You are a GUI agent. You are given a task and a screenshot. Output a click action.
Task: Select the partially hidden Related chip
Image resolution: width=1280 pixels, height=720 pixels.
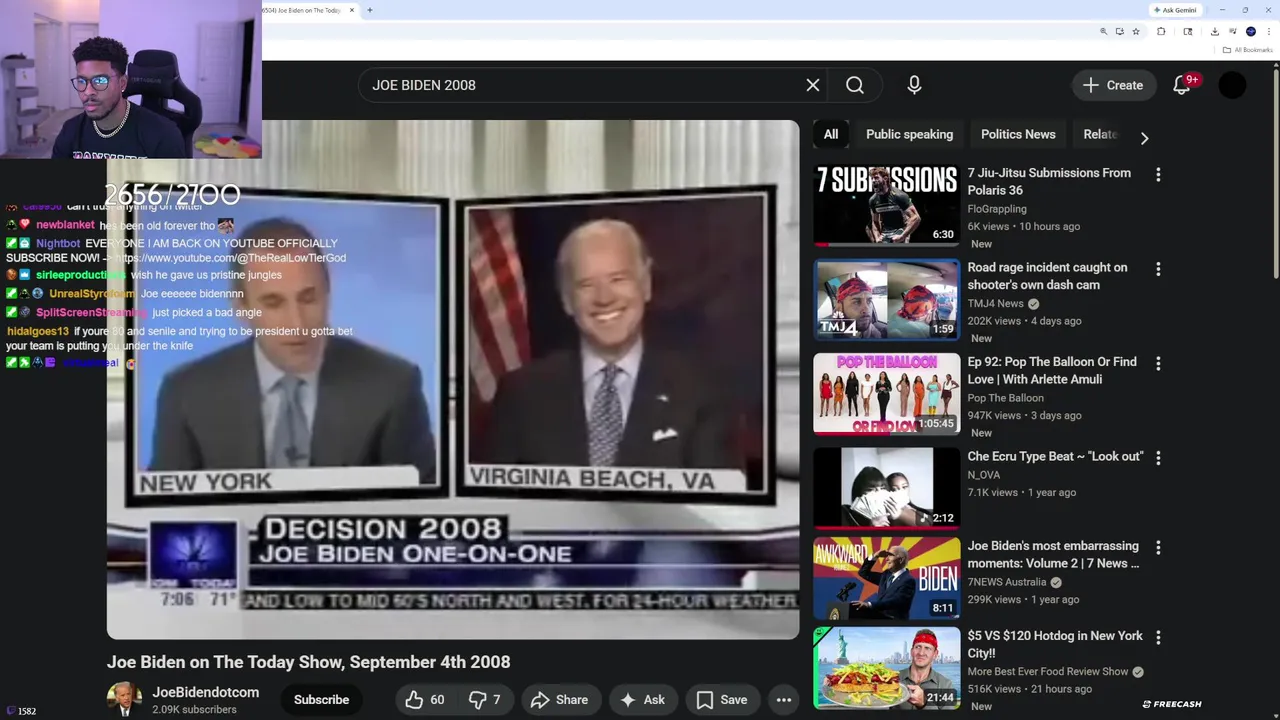1100,134
